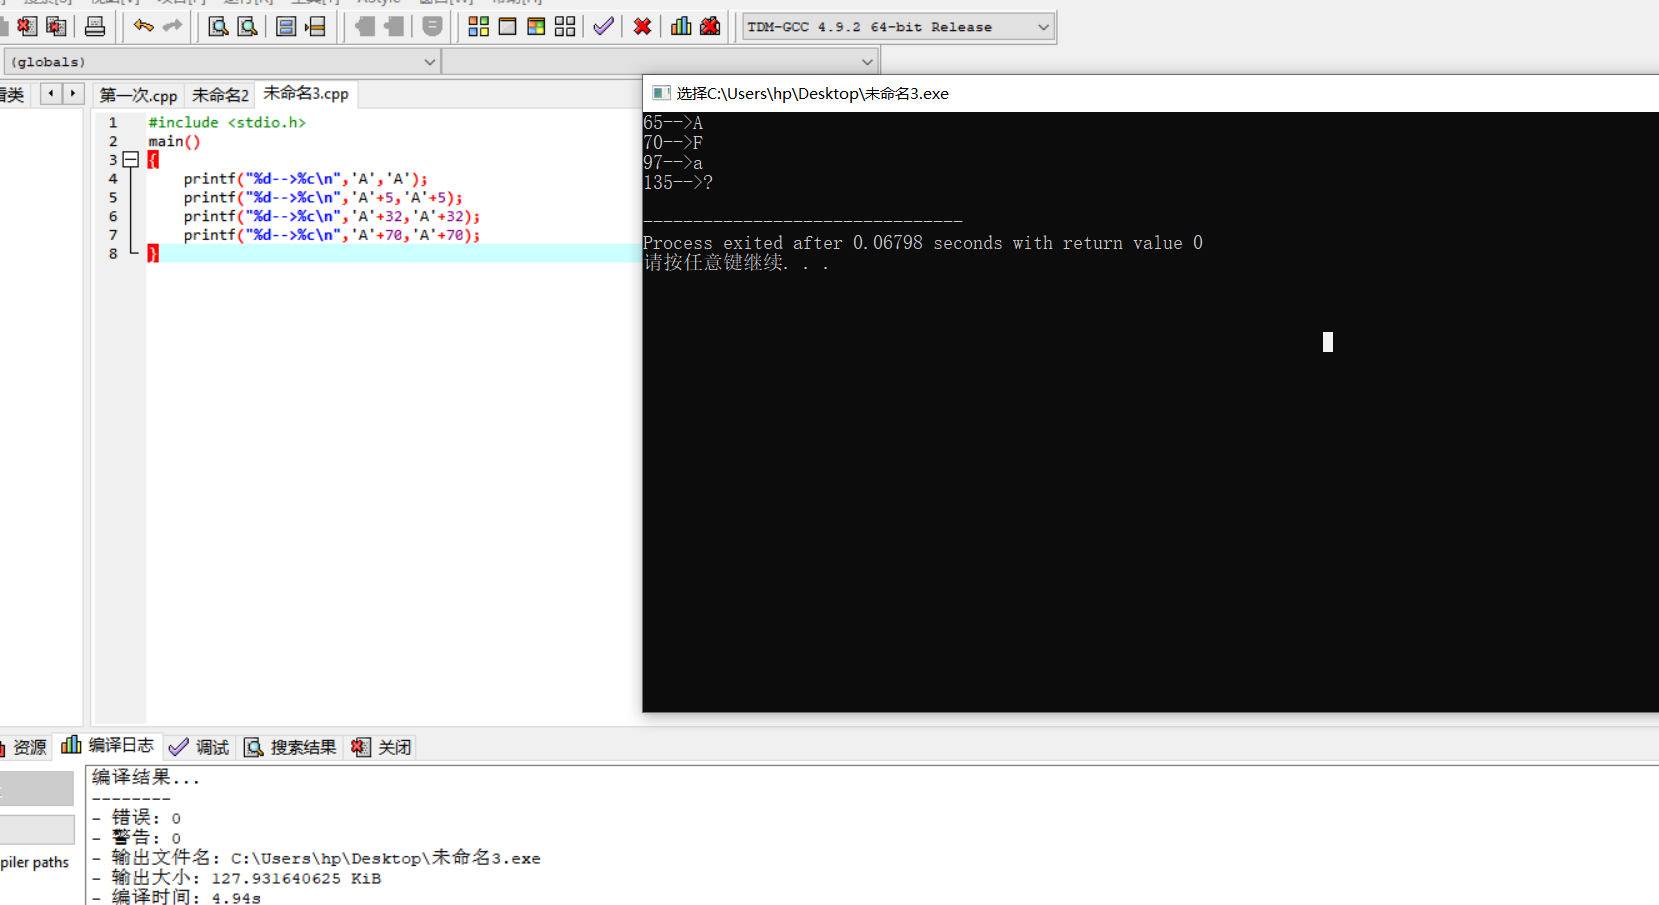Click the greyed Back navigation icon
Image resolution: width=1659 pixels, height=905 pixels.
pos(365,26)
